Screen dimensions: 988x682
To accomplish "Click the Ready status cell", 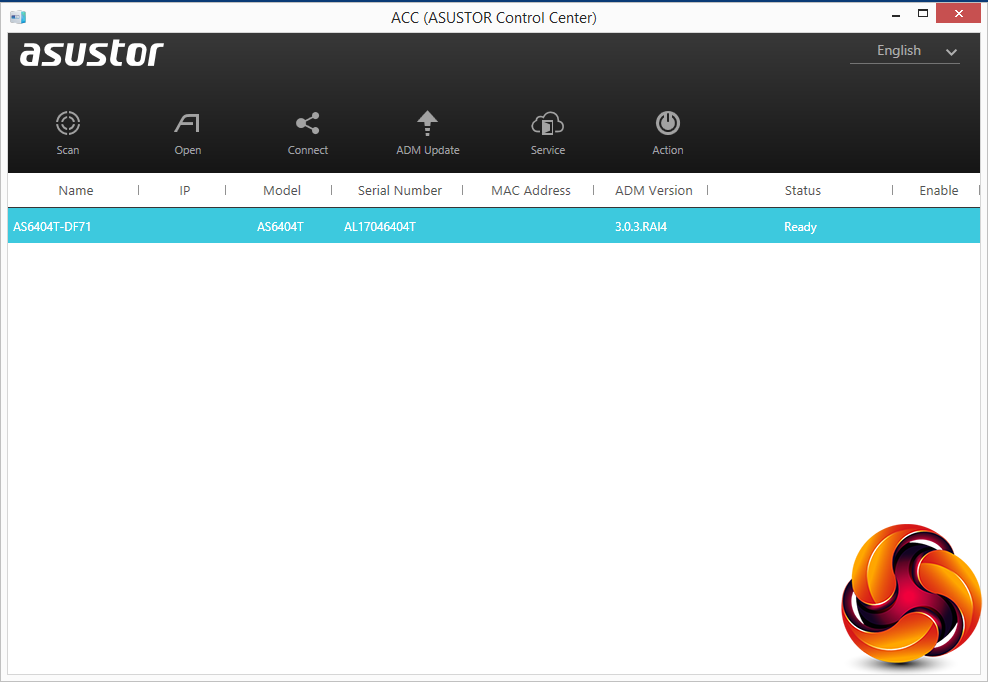I will pos(800,227).
